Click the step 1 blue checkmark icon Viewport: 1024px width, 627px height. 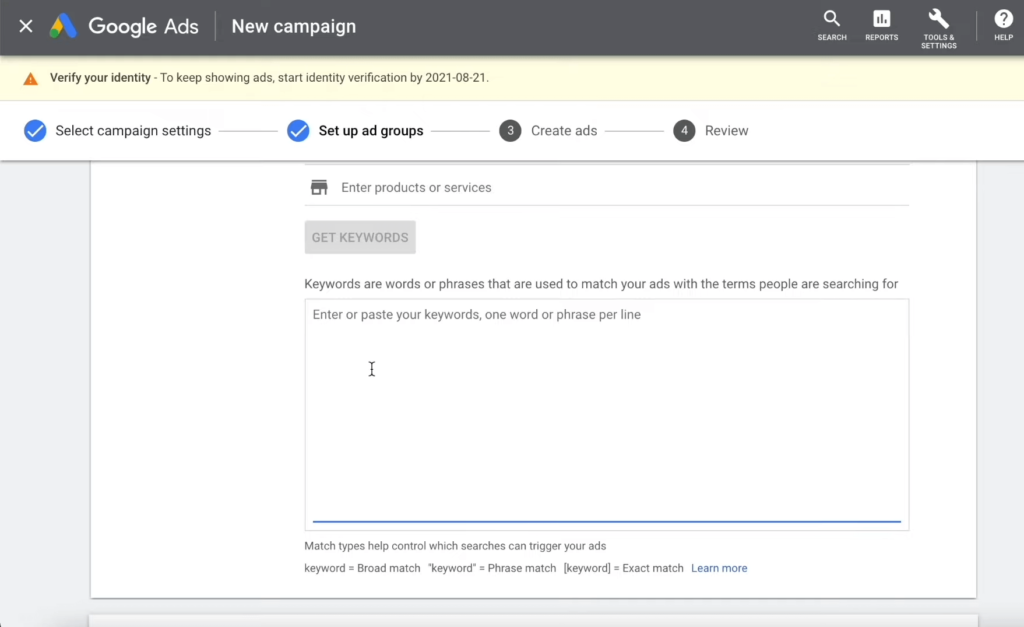35,131
